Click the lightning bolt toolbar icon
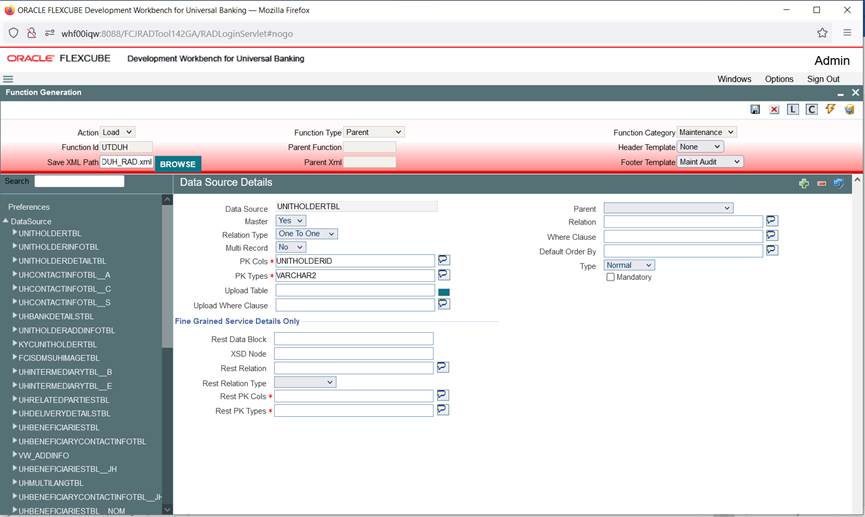 [830, 109]
